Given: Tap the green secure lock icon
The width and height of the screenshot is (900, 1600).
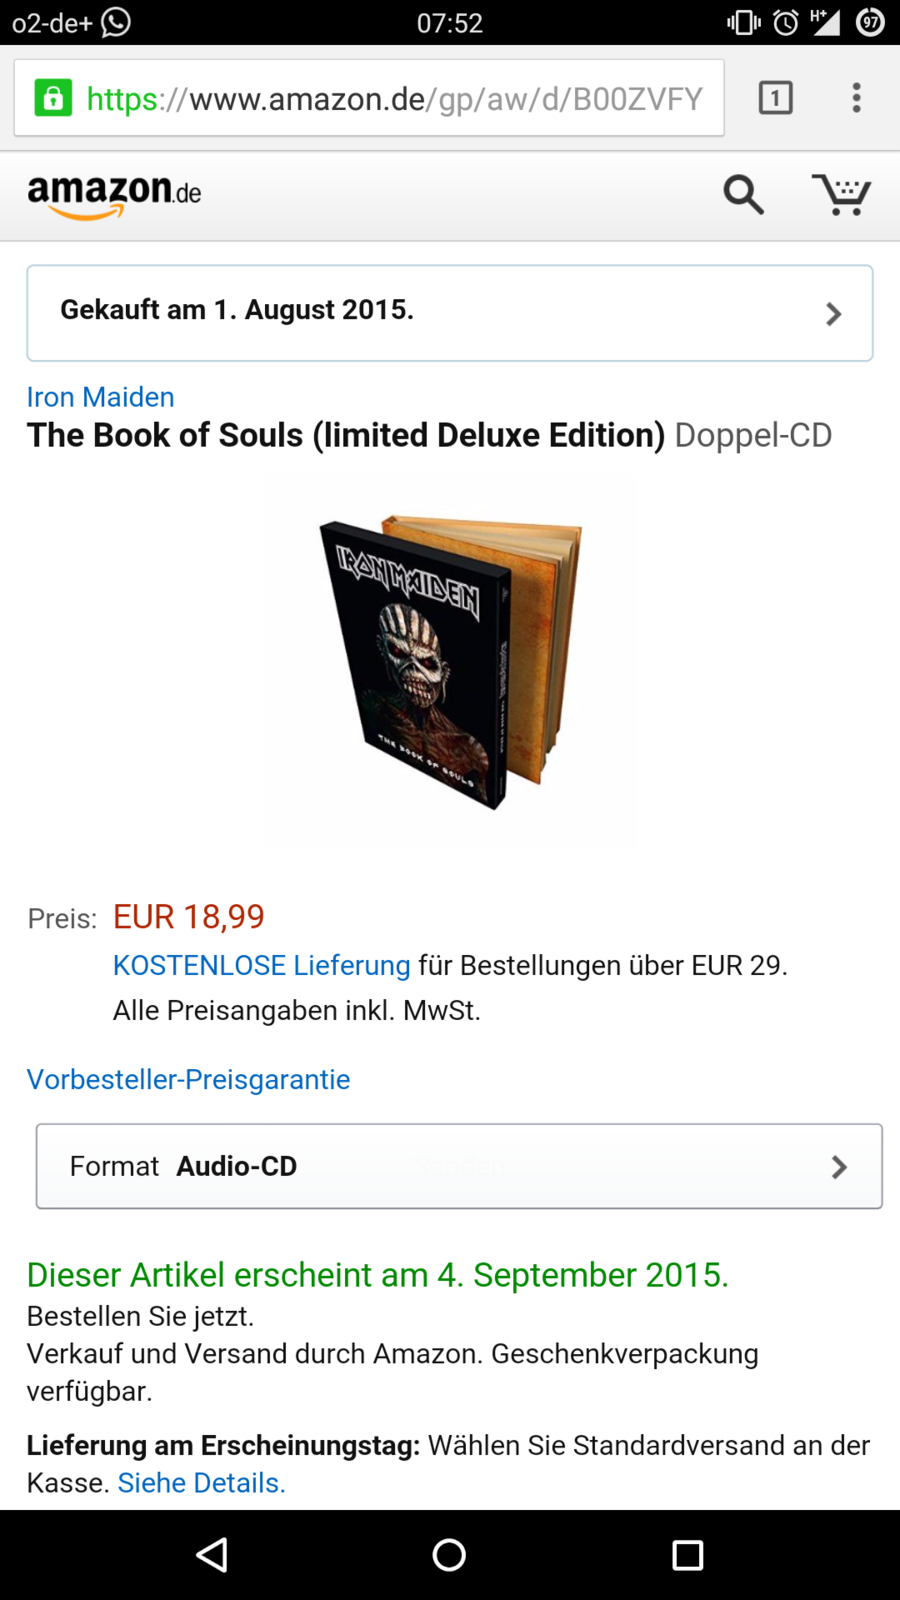Looking at the screenshot, I should click(x=53, y=98).
